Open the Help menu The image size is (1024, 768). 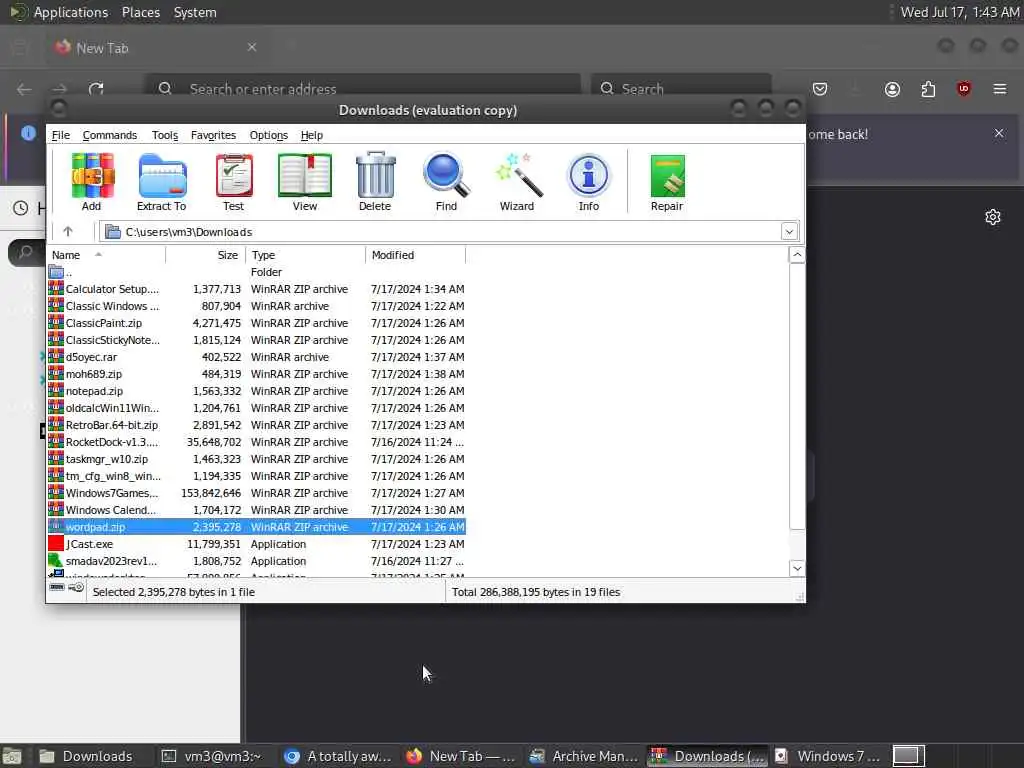[x=312, y=135]
